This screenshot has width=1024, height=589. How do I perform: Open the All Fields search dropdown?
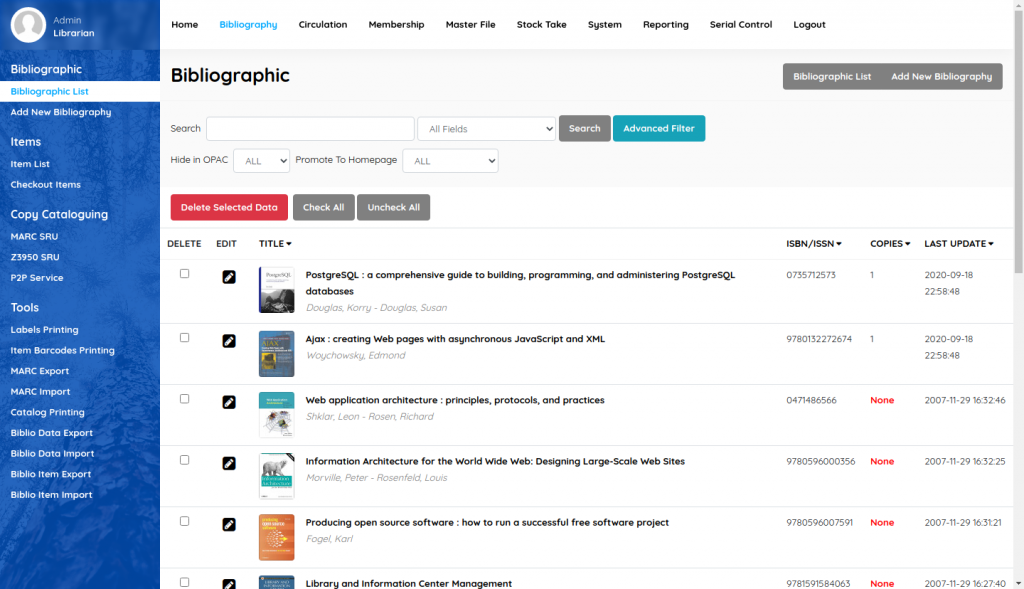486,129
